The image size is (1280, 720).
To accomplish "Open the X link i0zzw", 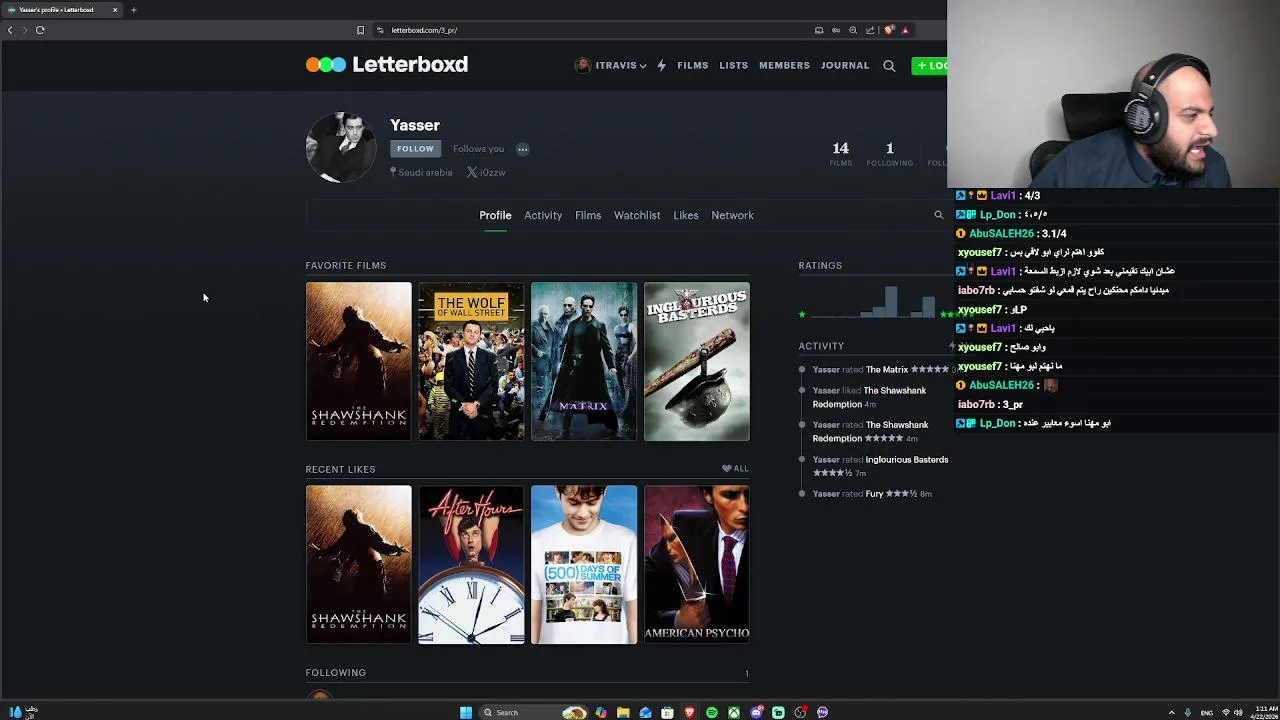I will pyautogui.click(x=486, y=172).
